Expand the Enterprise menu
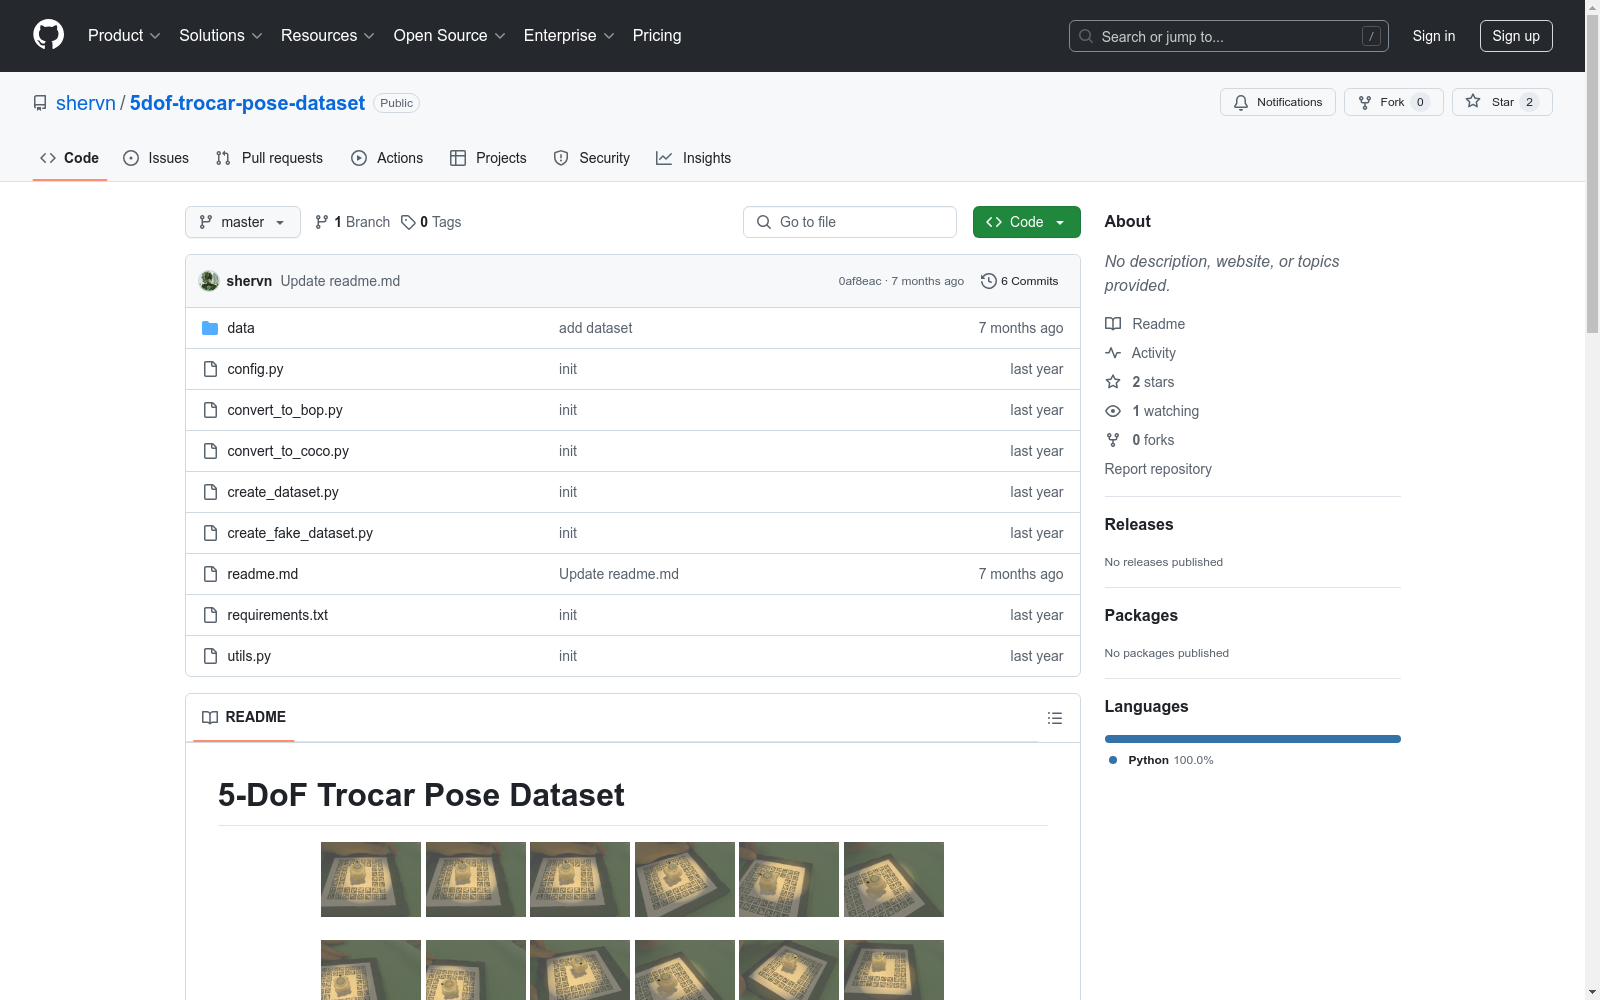1600x1000 pixels. [569, 36]
